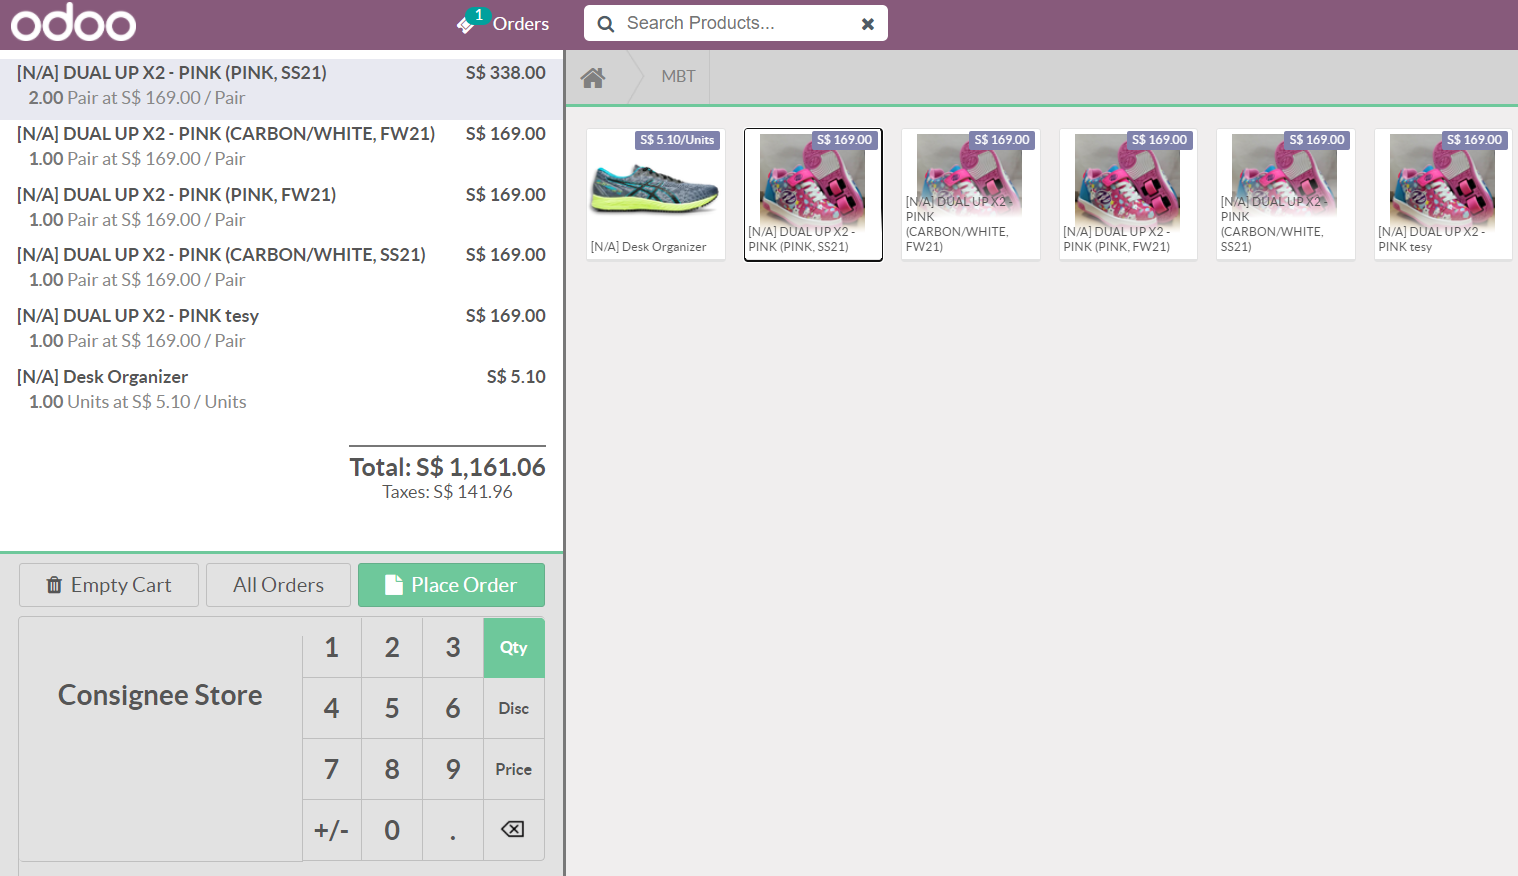Select the Desk Organizer product tile
This screenshot has width=1518, height=876.
click(x=655, y=194)
